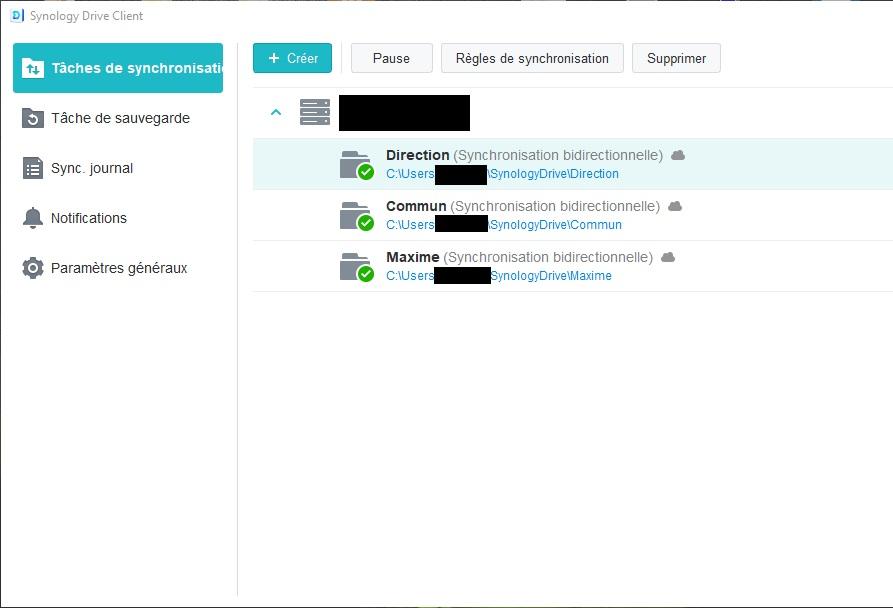This screenshot has height=608, width=893.
Task: Click the Synology Drive Client app icon
Action: coord(17,15)
